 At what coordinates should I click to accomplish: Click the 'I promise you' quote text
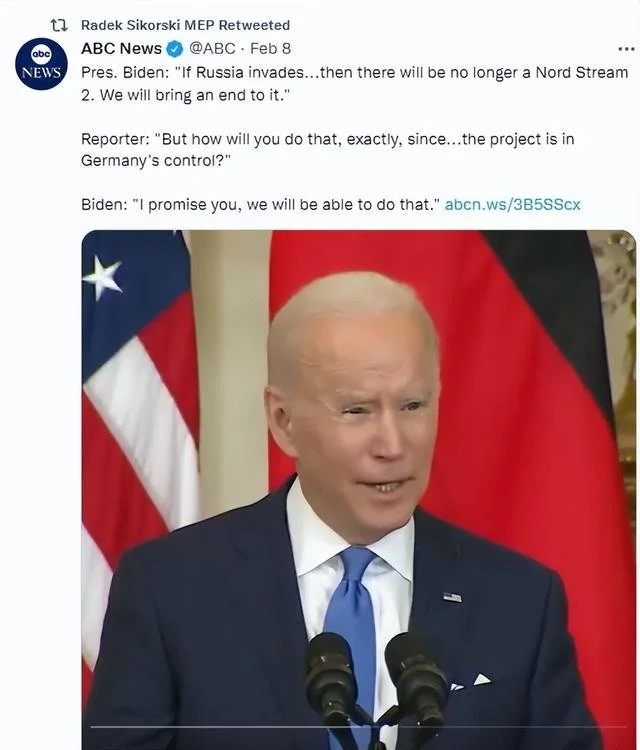point(288,205)
